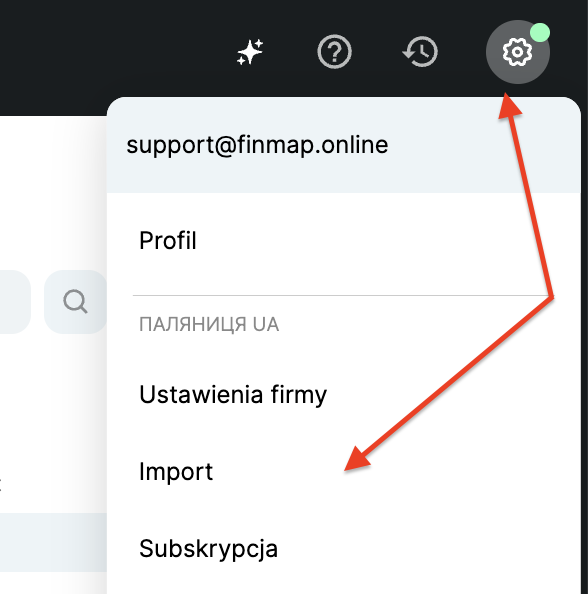Open the history clock icon
The width and height of the screenshot is (588, 594).
click(420, 52)
